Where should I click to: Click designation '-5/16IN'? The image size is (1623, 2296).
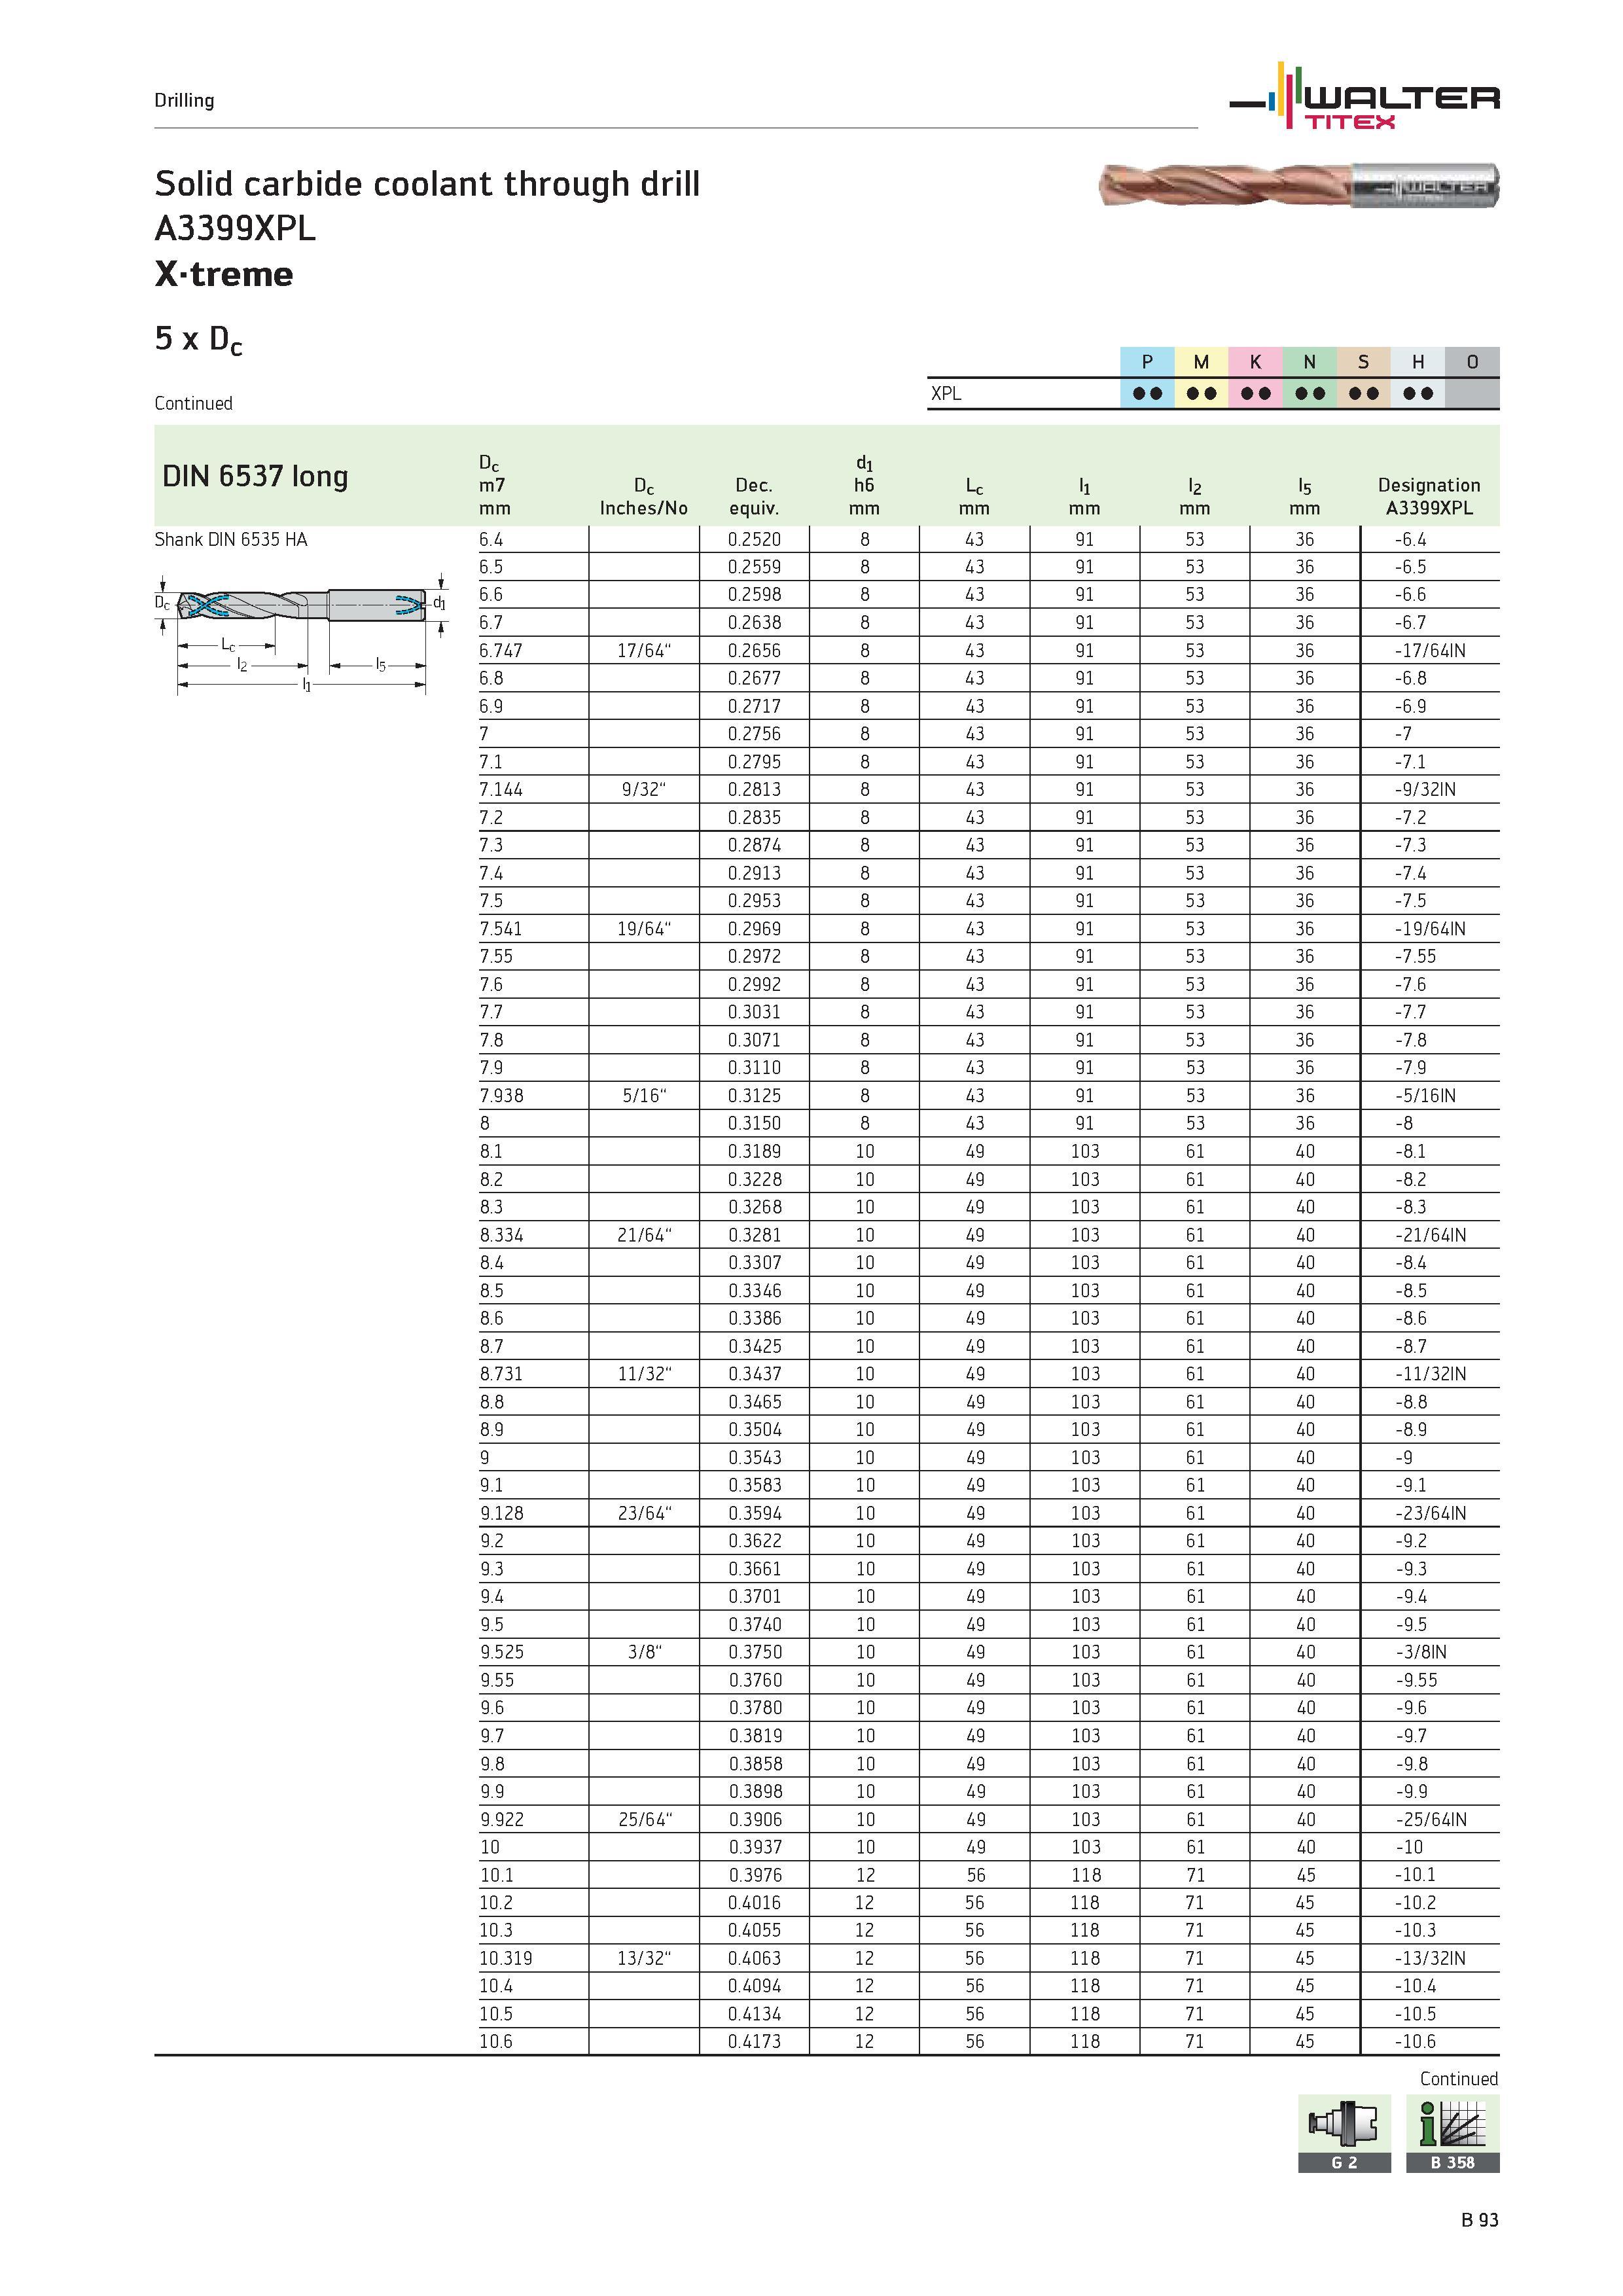[1426, 1096]
